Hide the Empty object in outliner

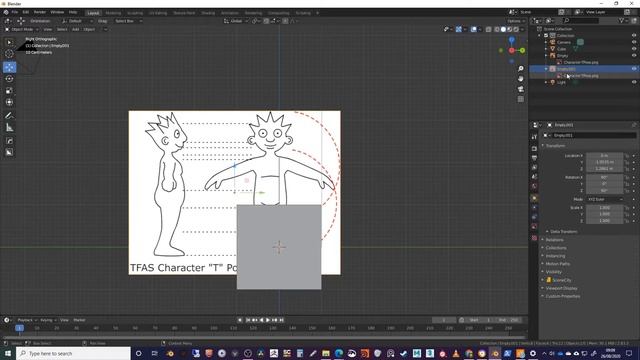(x=634, y=56)
